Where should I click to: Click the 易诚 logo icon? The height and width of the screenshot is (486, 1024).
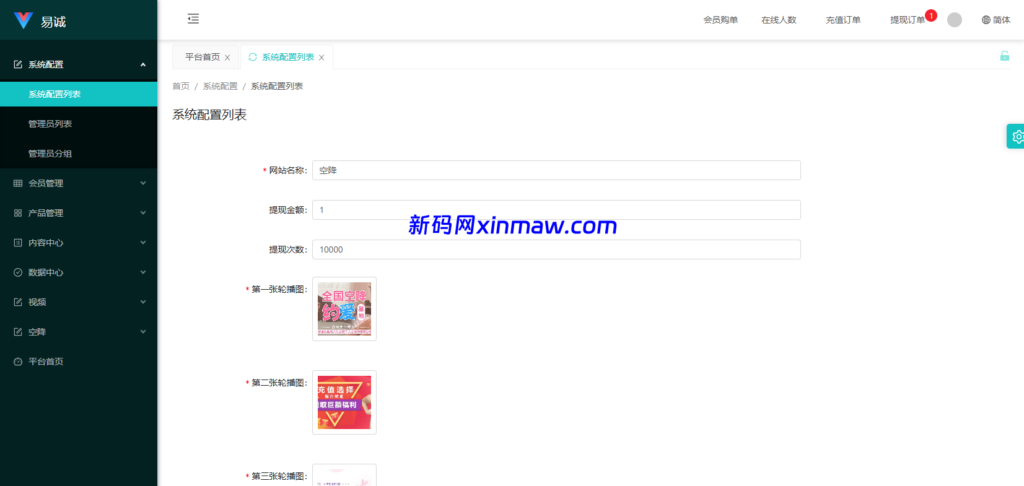(x=24, y=21)
